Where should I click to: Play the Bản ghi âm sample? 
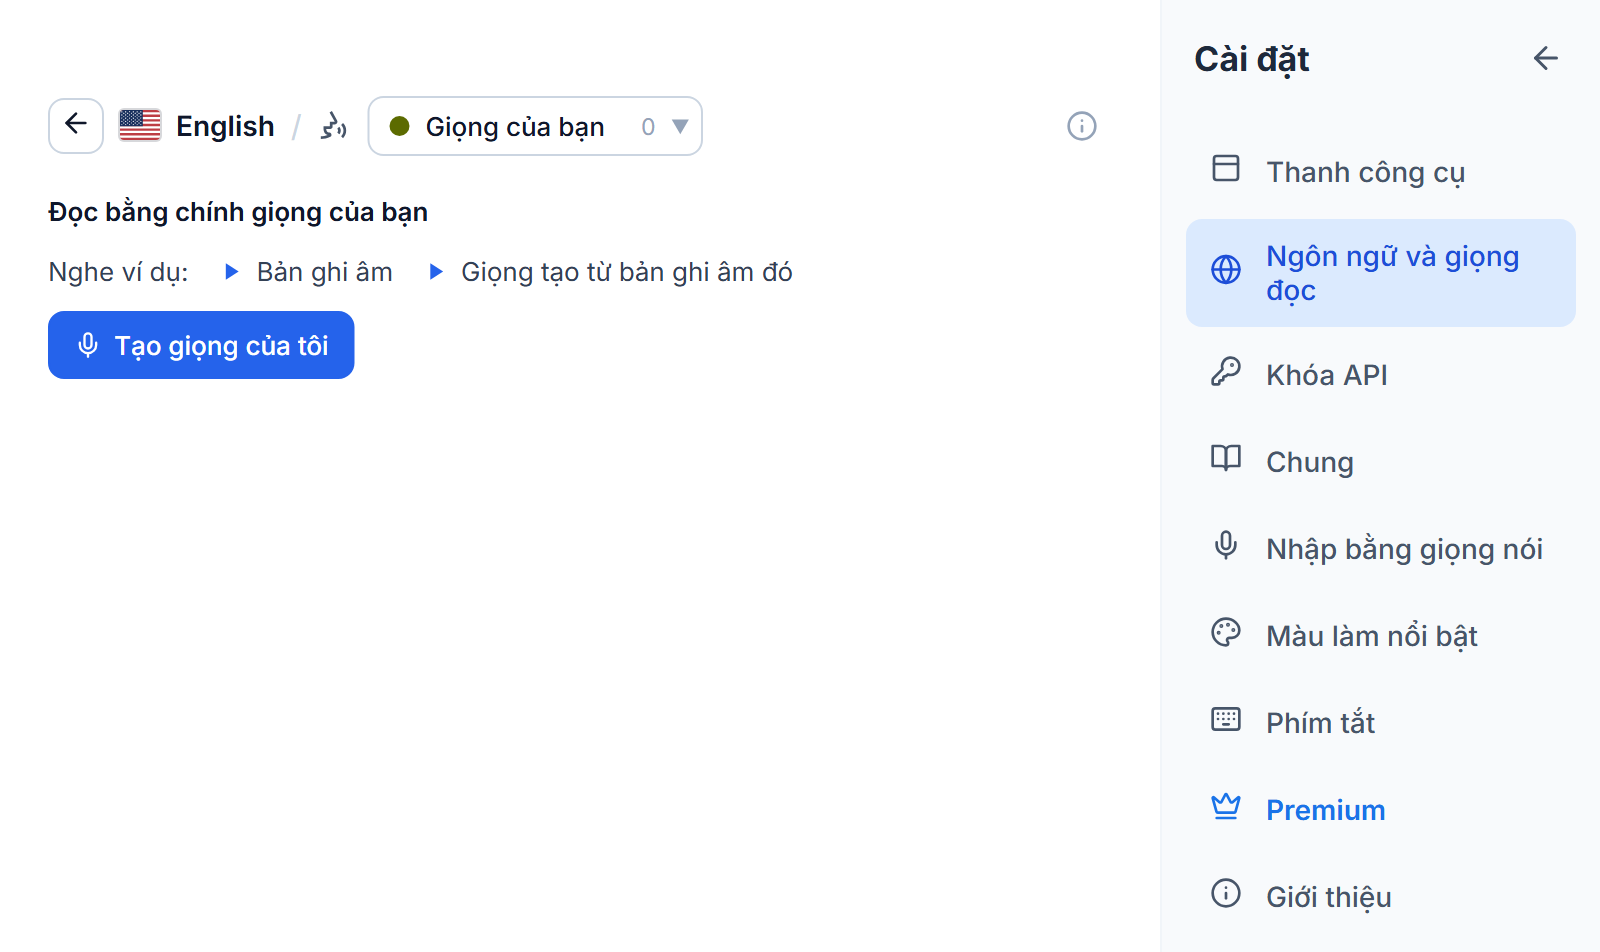pyautogui.click(x=310, y=272)
